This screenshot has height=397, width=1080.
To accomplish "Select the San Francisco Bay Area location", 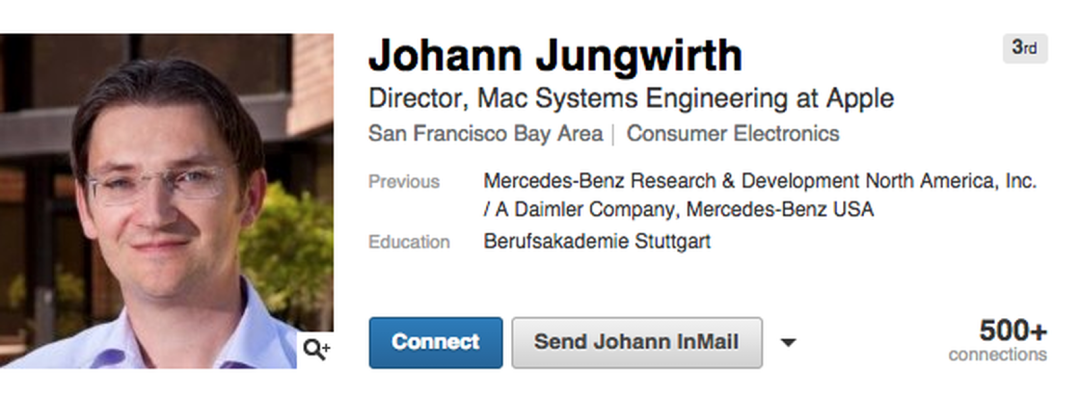I will (x=486, y=134).
